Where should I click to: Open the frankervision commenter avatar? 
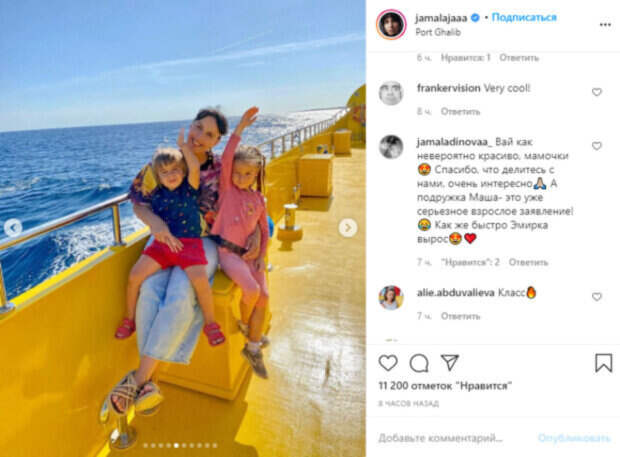[x=391, y=93]
